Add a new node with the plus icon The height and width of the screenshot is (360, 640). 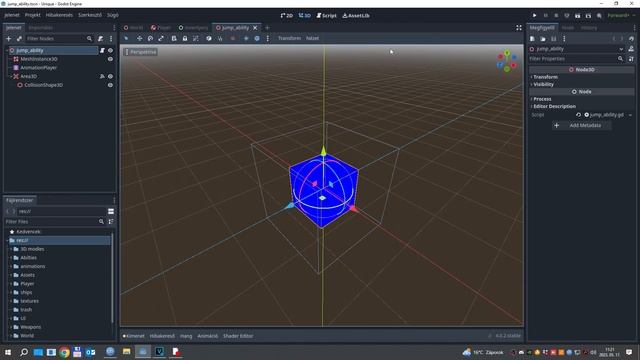pos(9,38)
